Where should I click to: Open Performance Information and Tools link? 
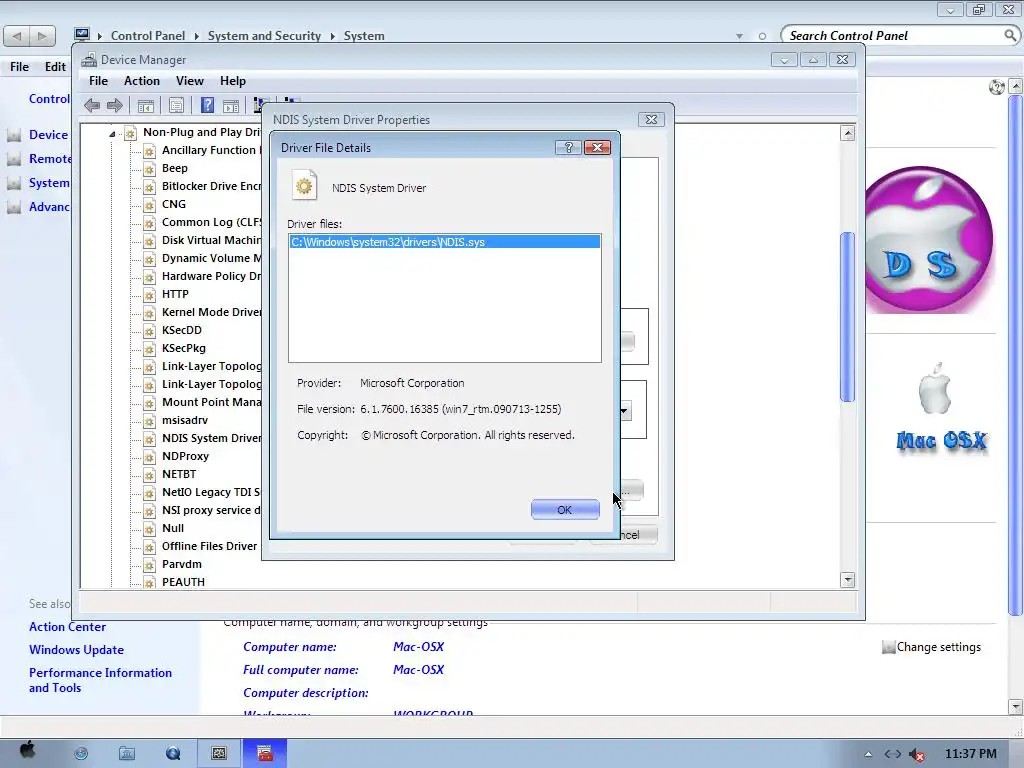(x=101, y=680)
